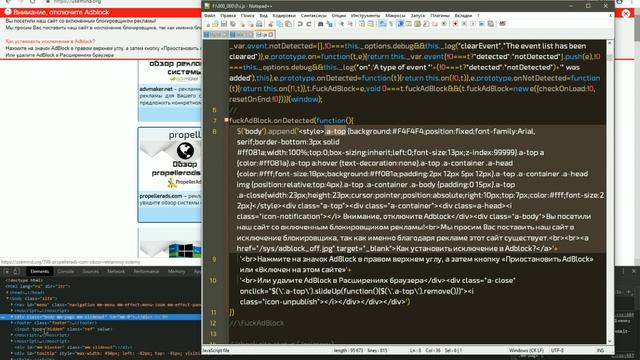Click the Windows (CR LF) status bar field
640x360 pixels.
point(526,350)
